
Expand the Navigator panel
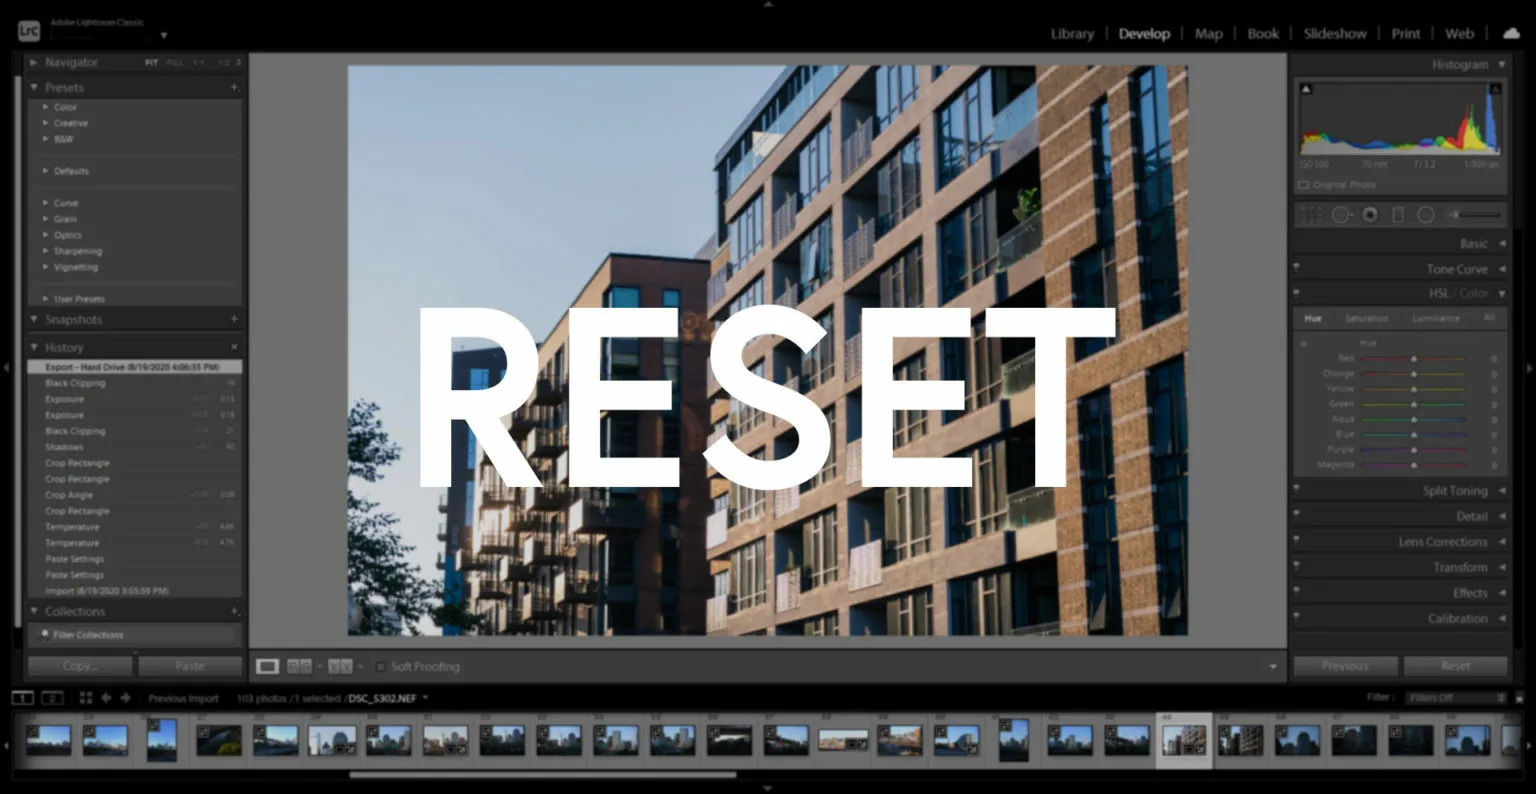pyautogui.click(x=34, y=62)
